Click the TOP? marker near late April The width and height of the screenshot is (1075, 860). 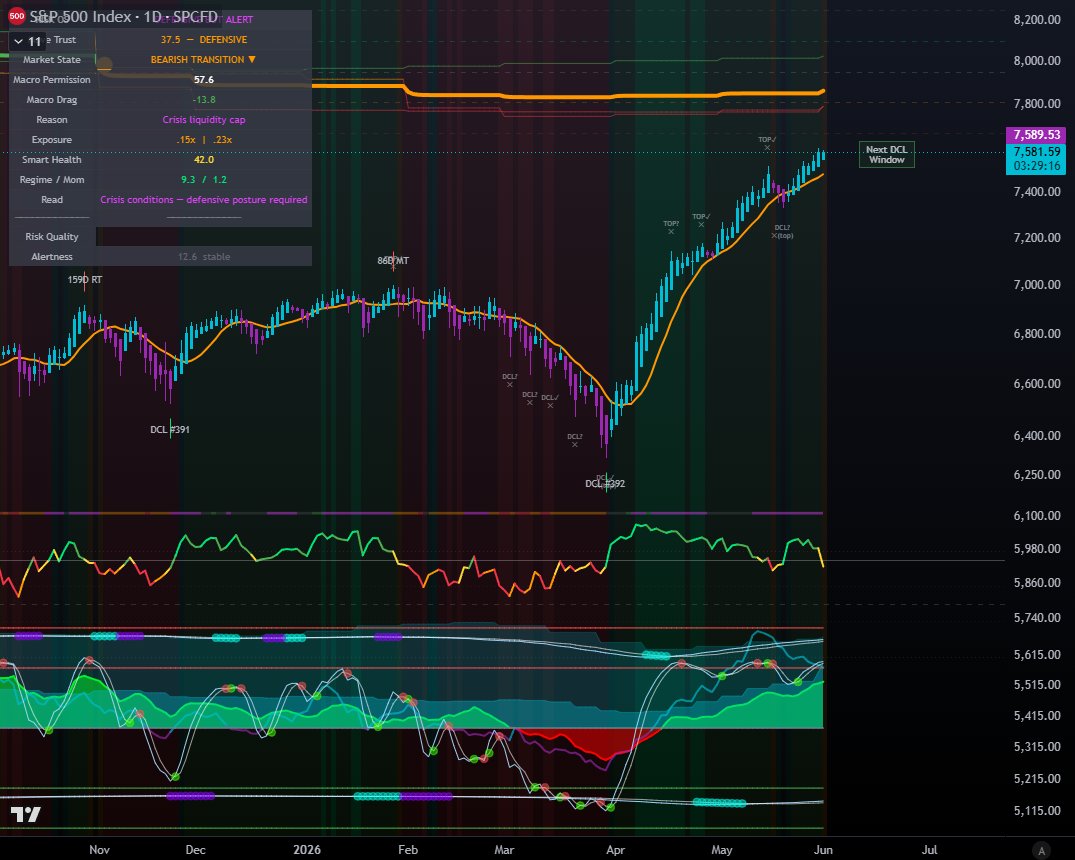(671, 227)
